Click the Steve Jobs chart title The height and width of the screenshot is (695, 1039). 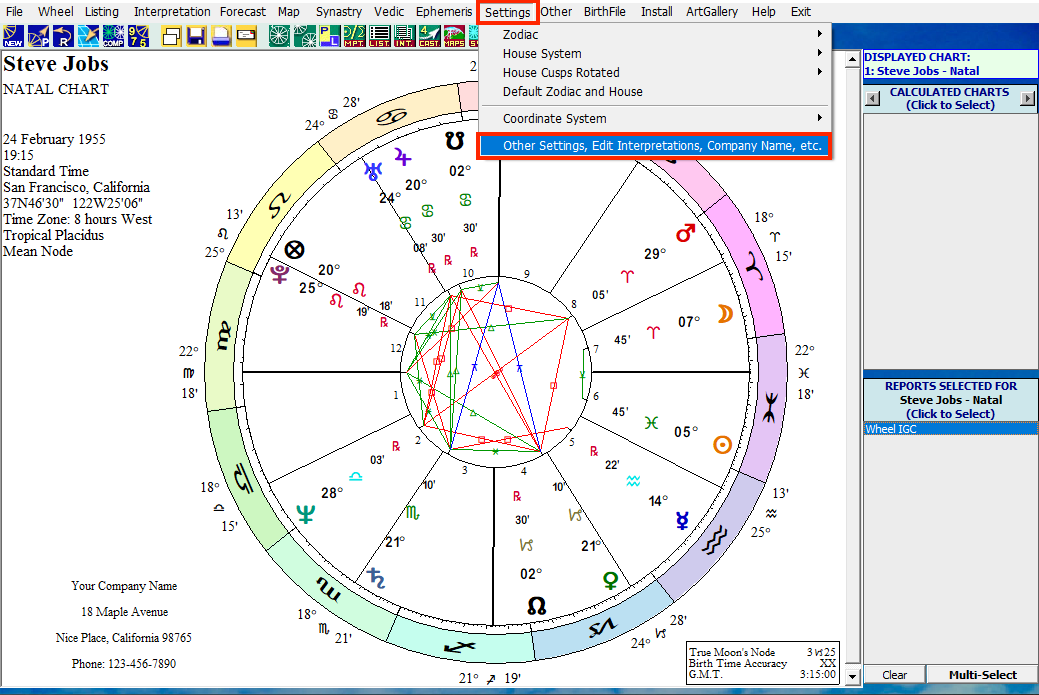(56, 64)
